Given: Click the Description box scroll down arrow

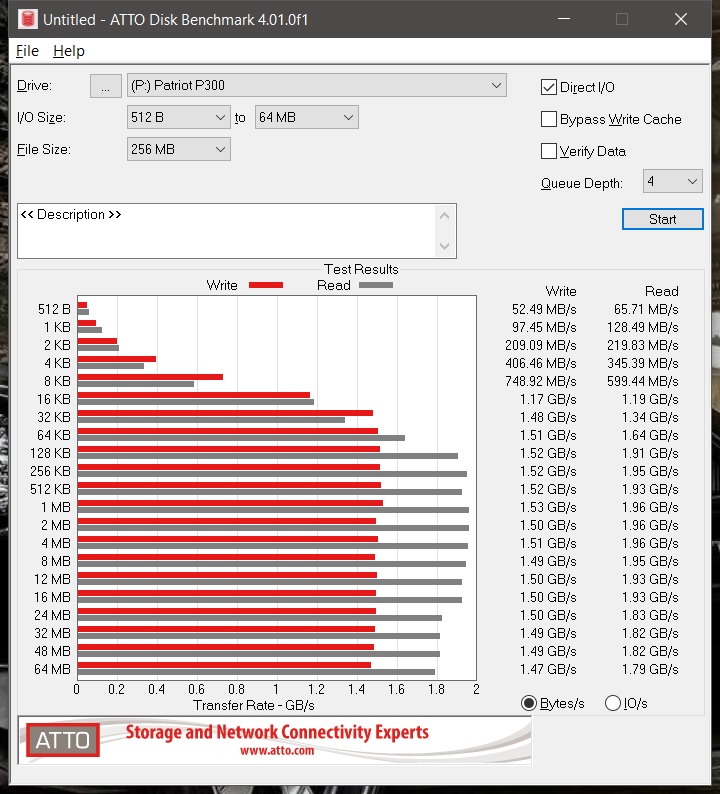Looking at the screenshot, I should pos(445,246).
